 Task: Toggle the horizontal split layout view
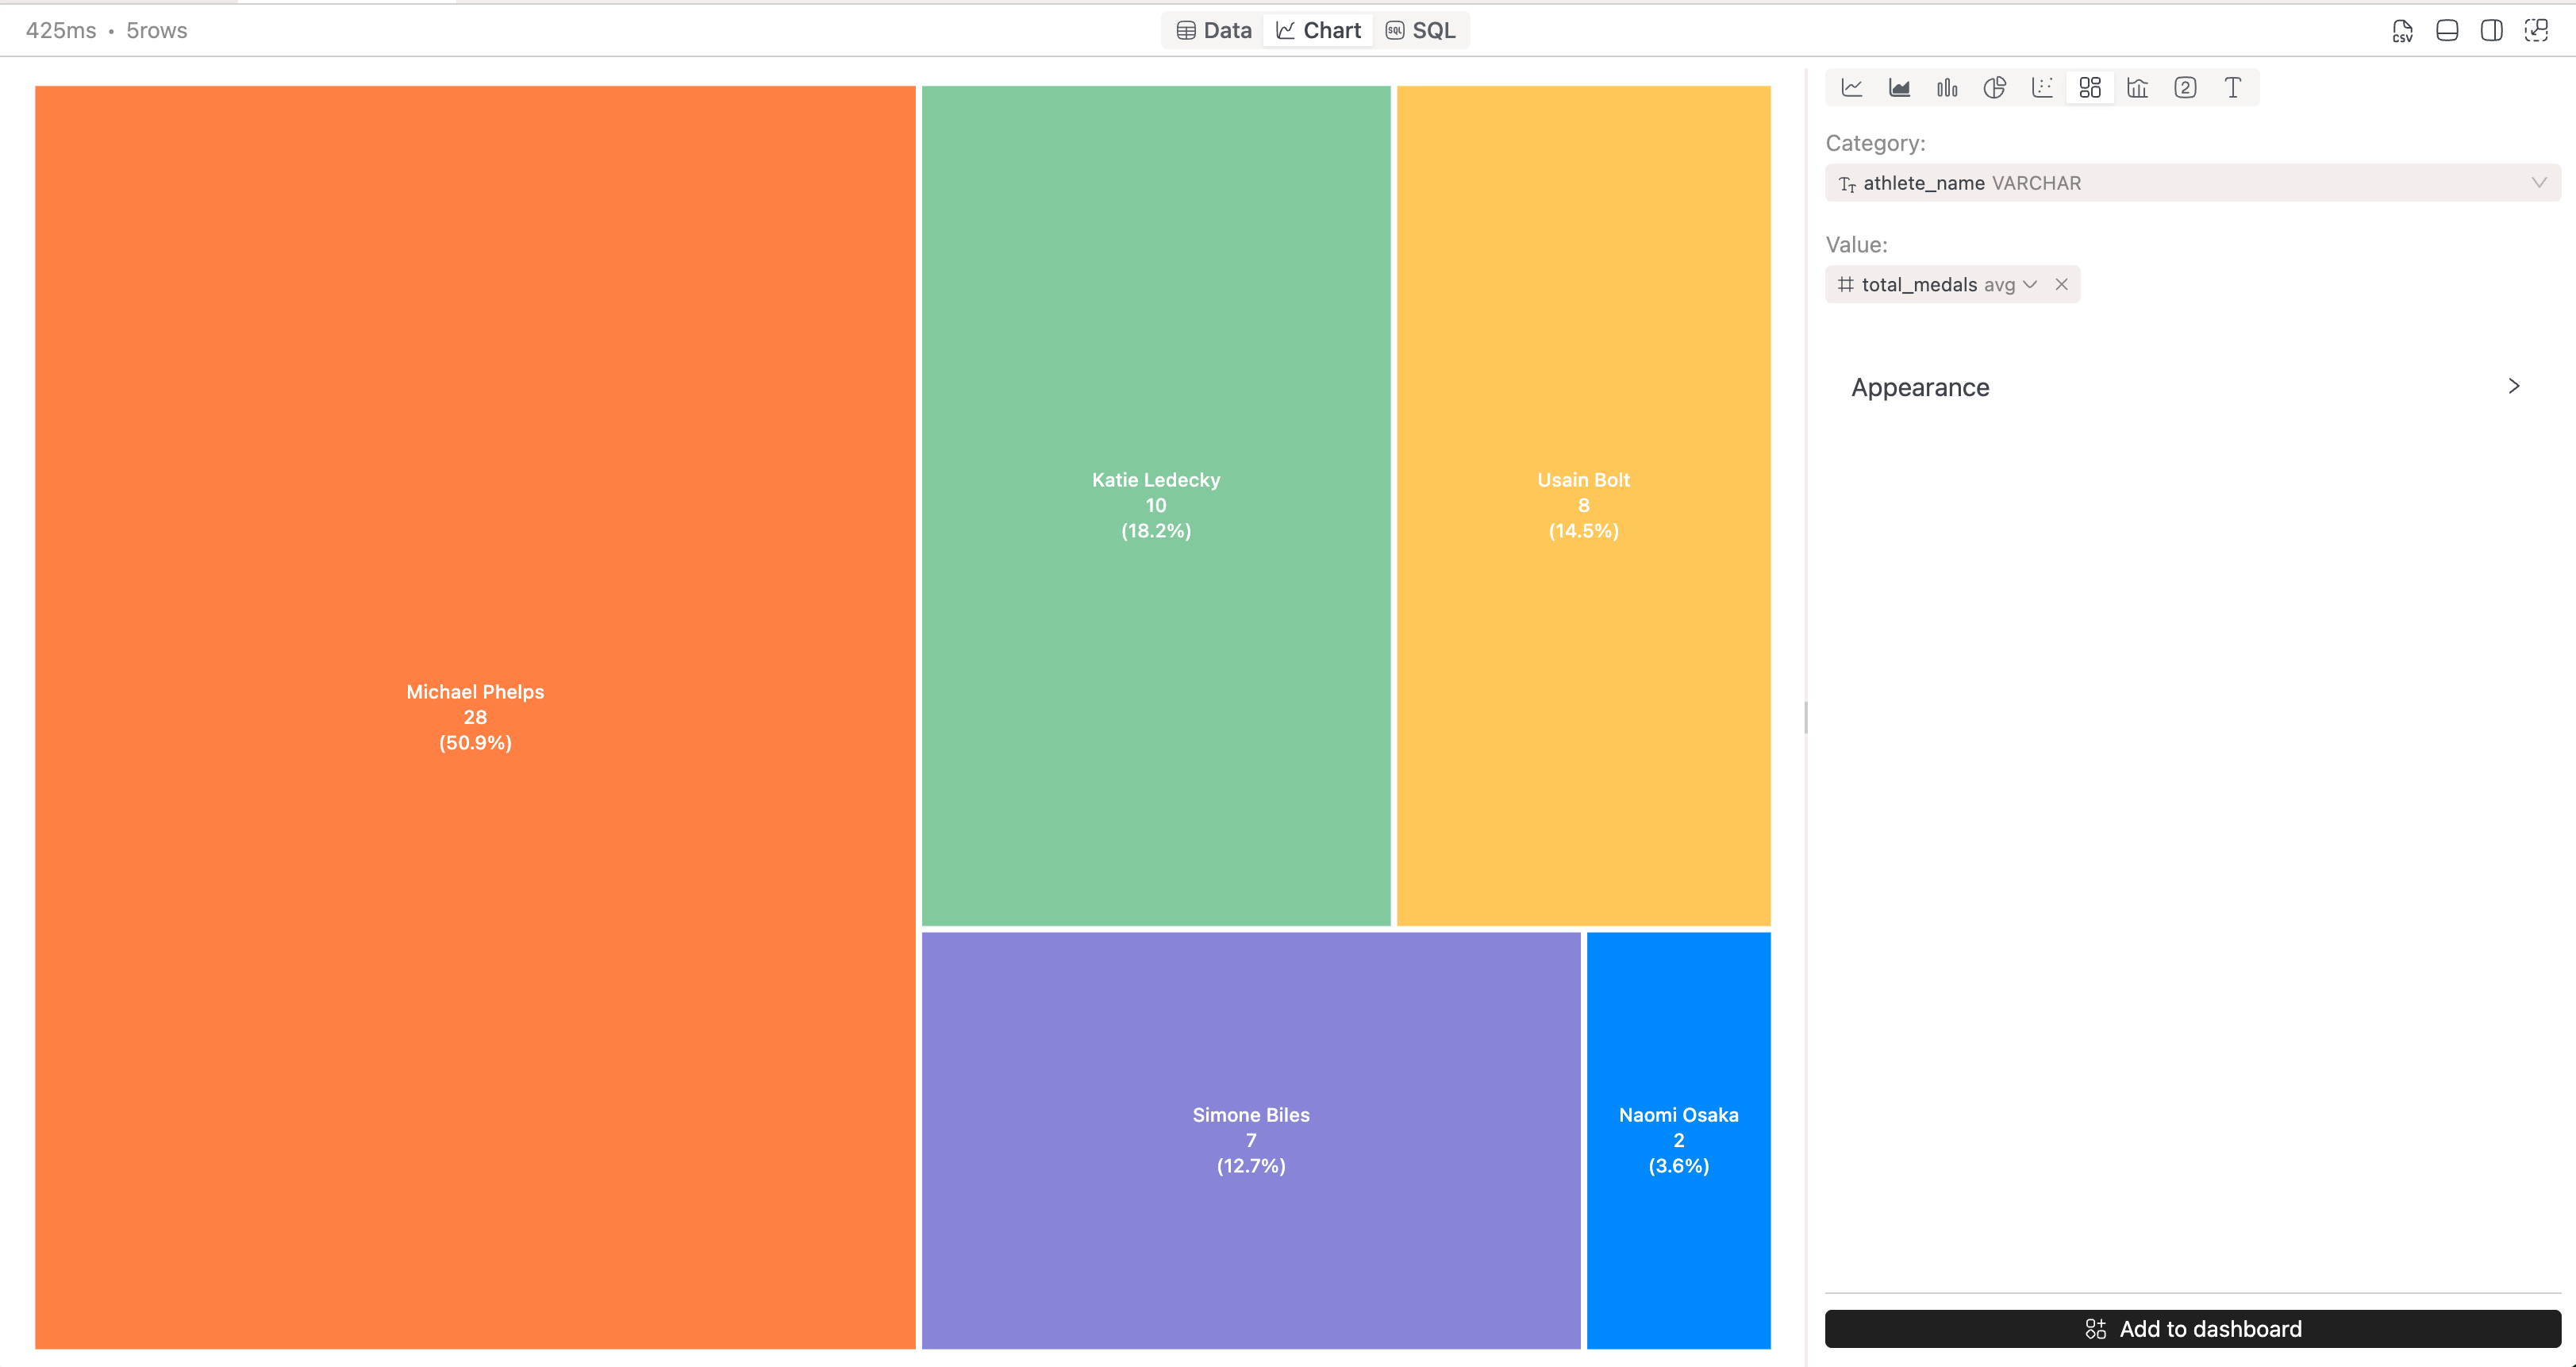pos(2447,30)
